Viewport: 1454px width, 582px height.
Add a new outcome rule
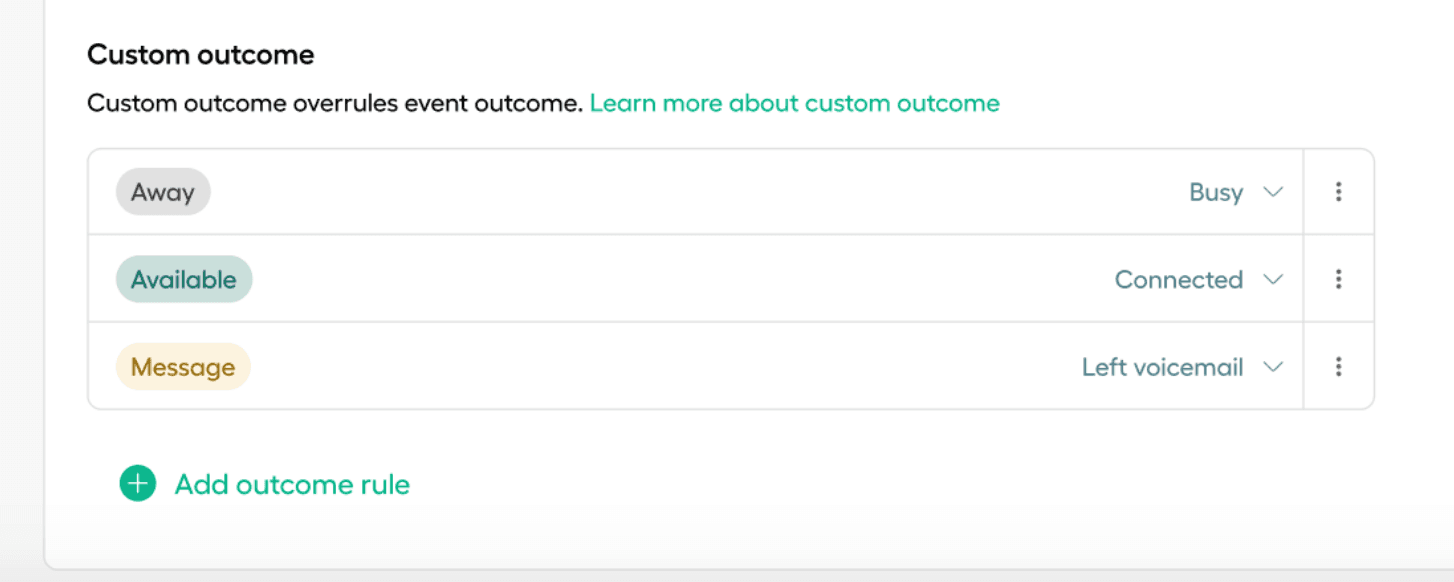coord(291,484)
